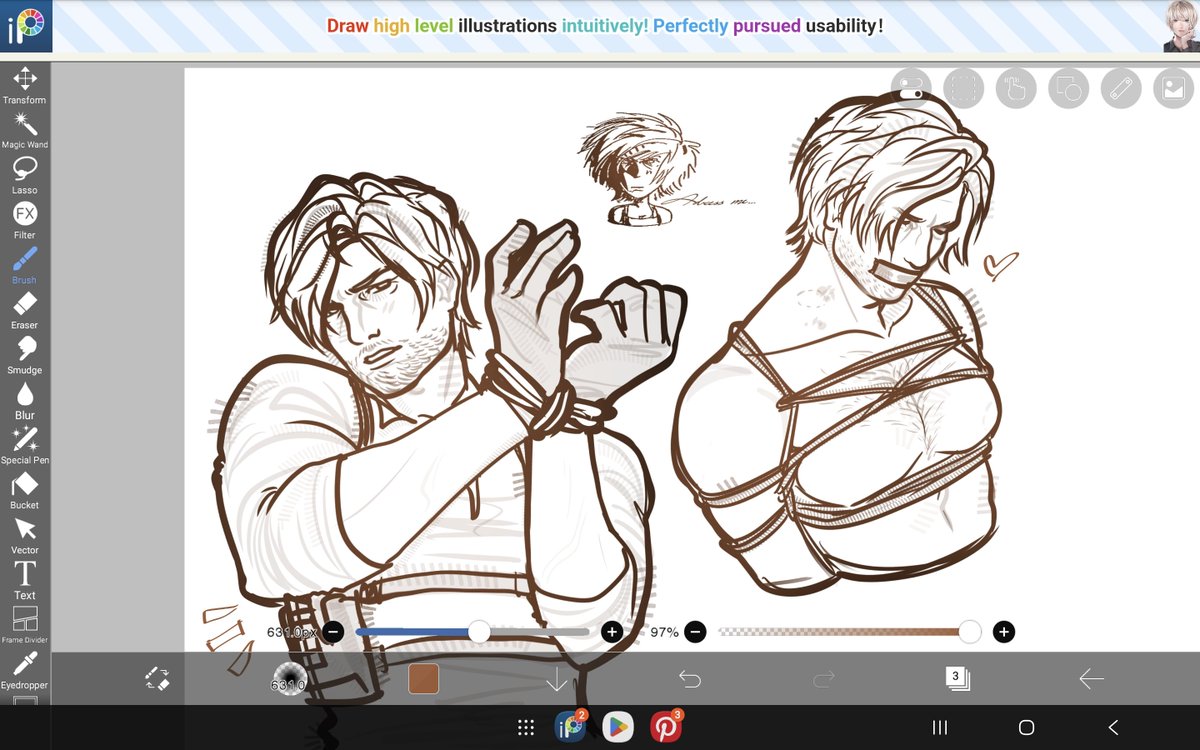Increase opacity with plus button

[1004, 632]
